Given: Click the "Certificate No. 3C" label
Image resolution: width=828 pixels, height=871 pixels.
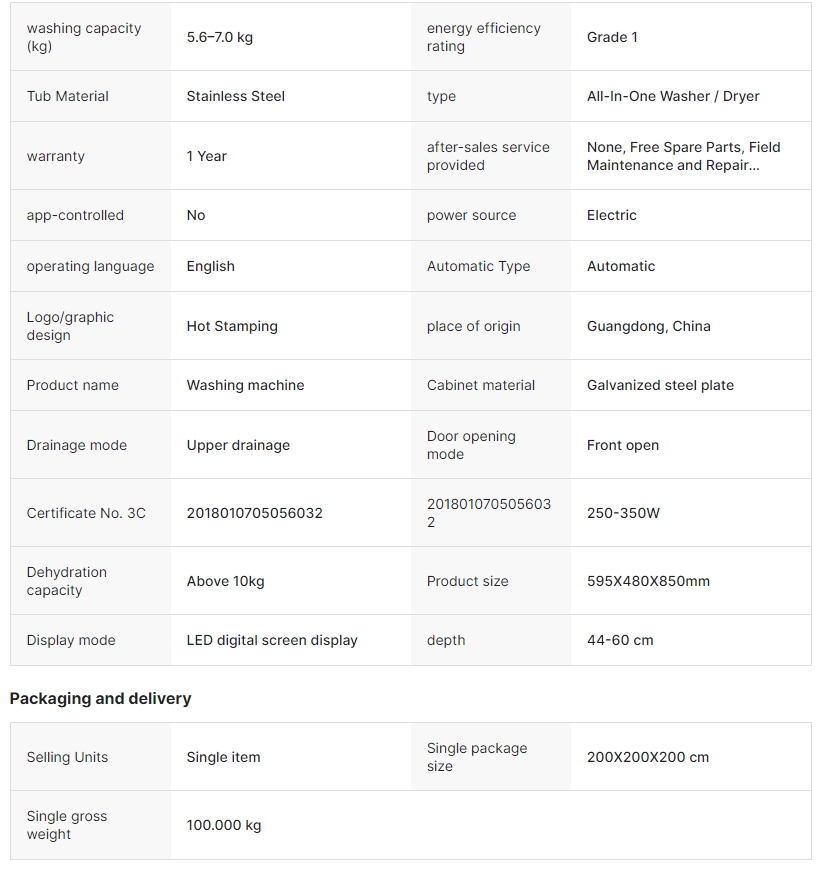Looking at the screenshot, I should click(x=86, y=513).
